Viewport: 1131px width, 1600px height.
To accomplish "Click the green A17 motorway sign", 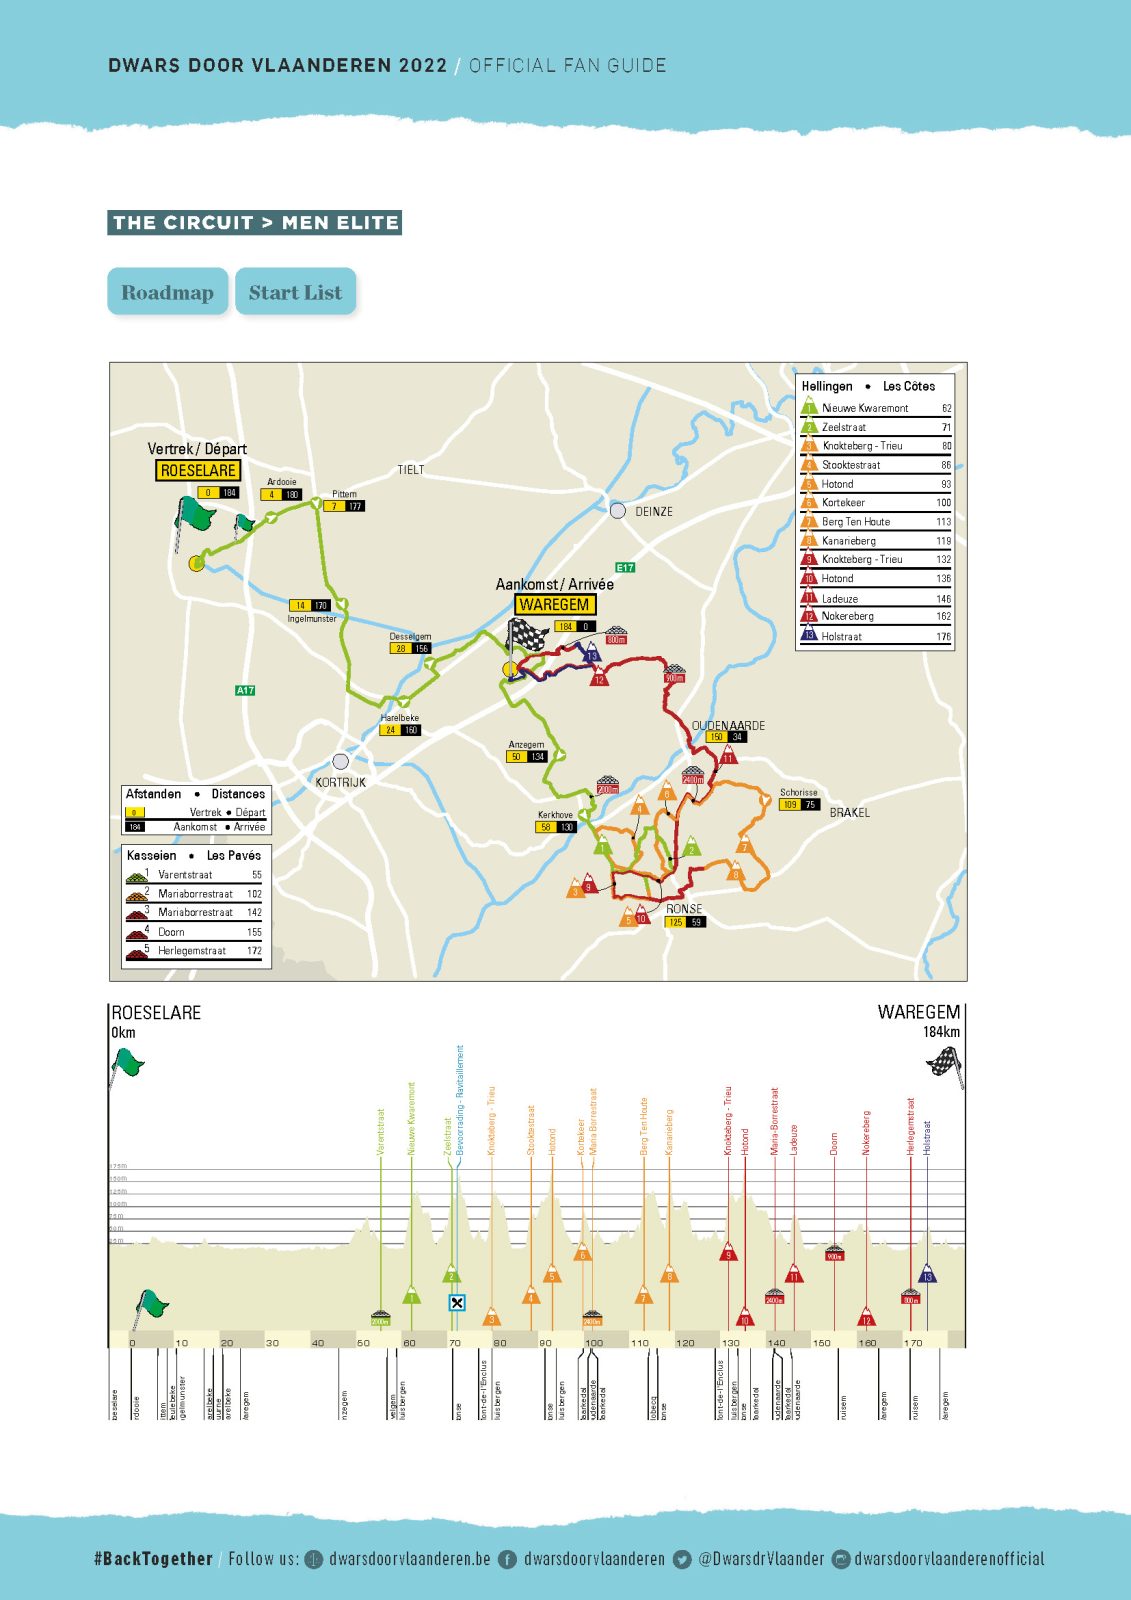I will tap(245, 690).
